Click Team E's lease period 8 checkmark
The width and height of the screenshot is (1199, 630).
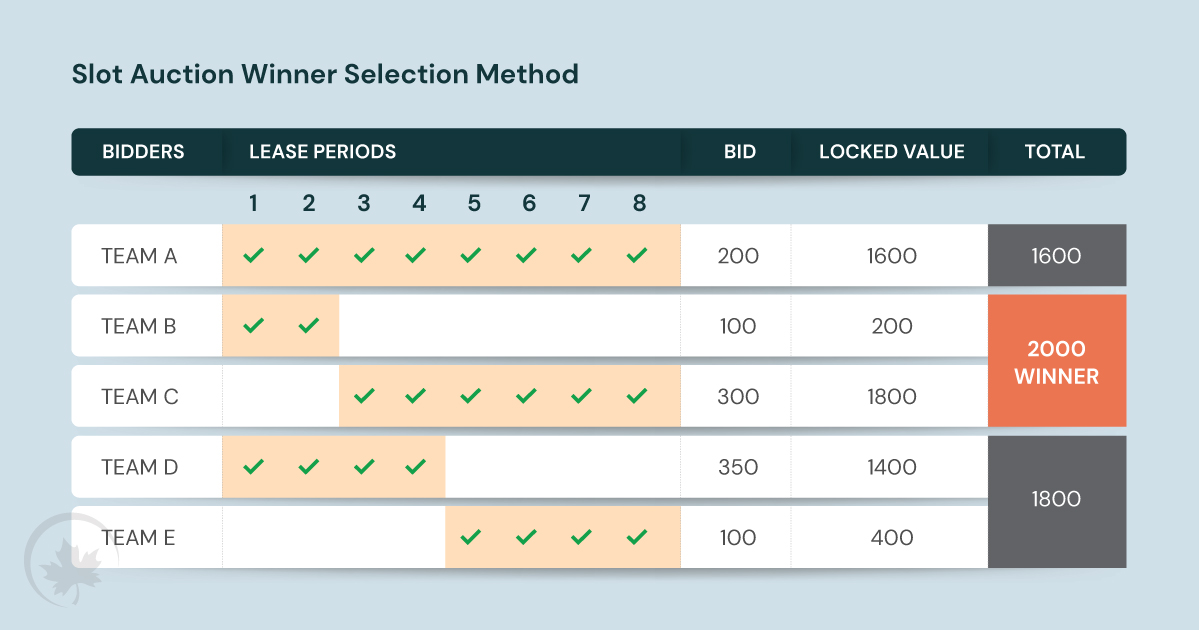(638, 538)
